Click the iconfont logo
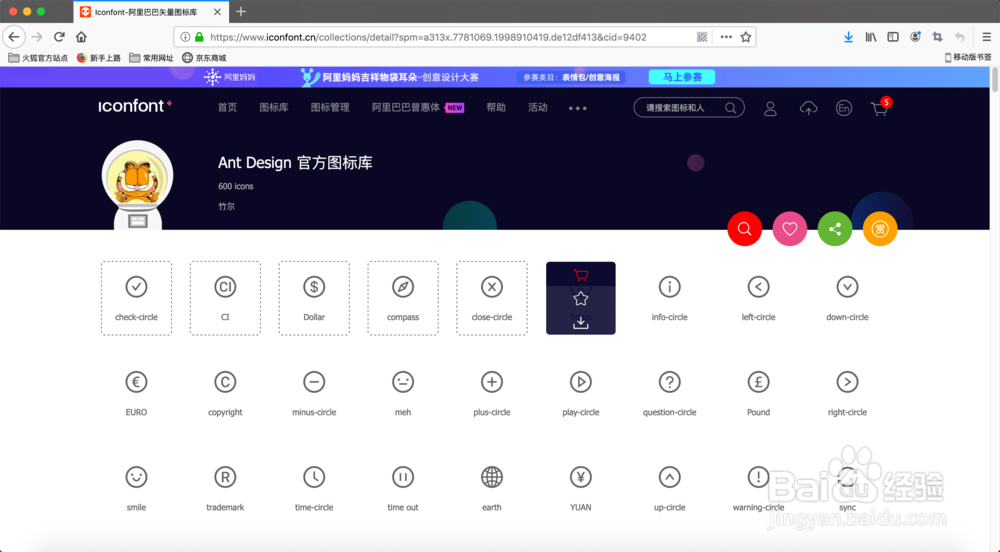The image size is (1000, 552). pyautogui.click(x=135, y=106)
